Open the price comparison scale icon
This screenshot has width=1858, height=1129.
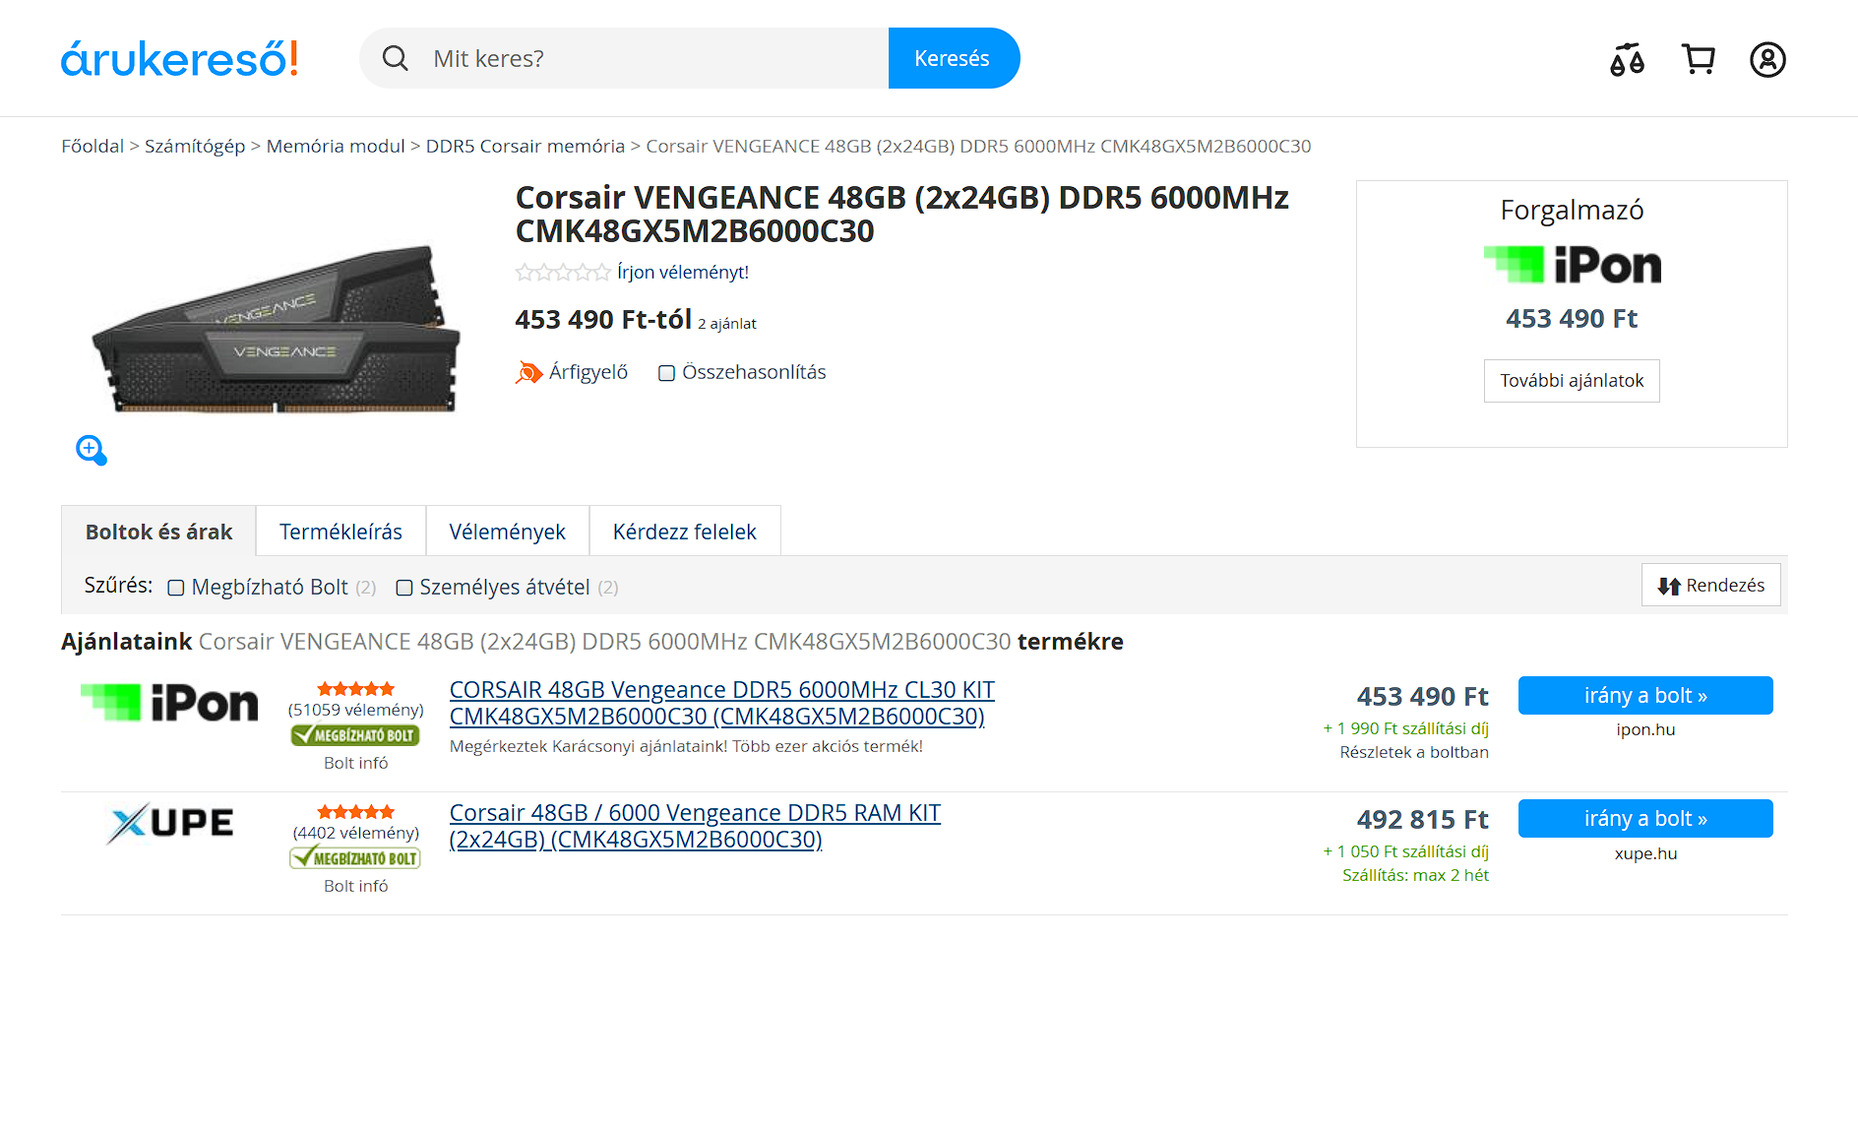(x=1627, y=59)
